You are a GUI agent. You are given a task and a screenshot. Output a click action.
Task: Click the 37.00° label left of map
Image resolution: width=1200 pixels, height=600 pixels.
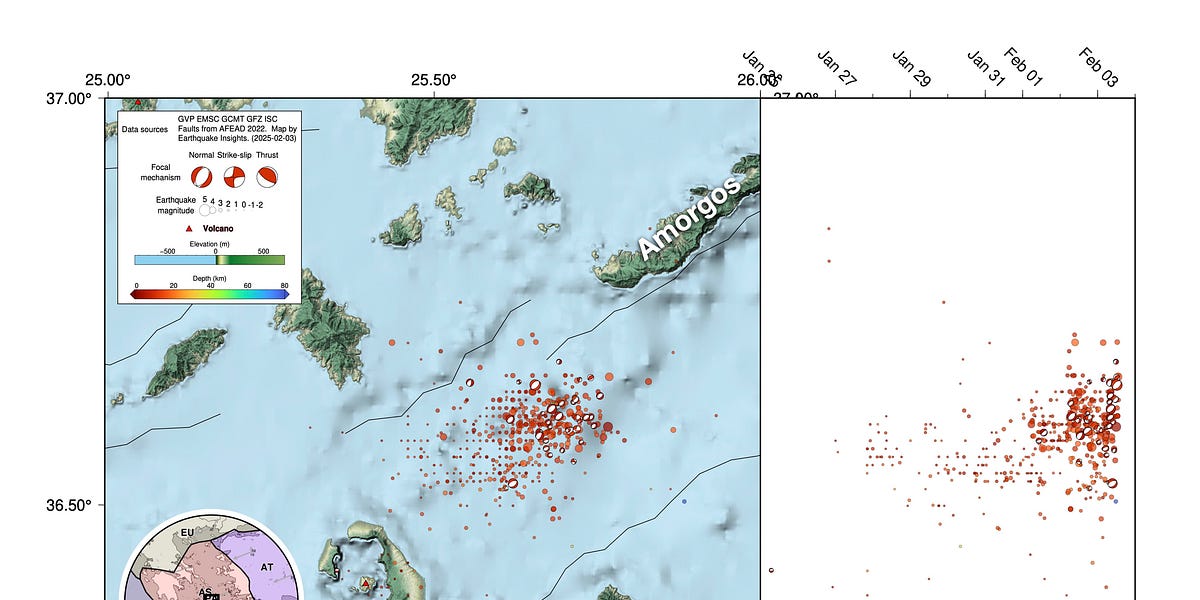tap(68, 98)
